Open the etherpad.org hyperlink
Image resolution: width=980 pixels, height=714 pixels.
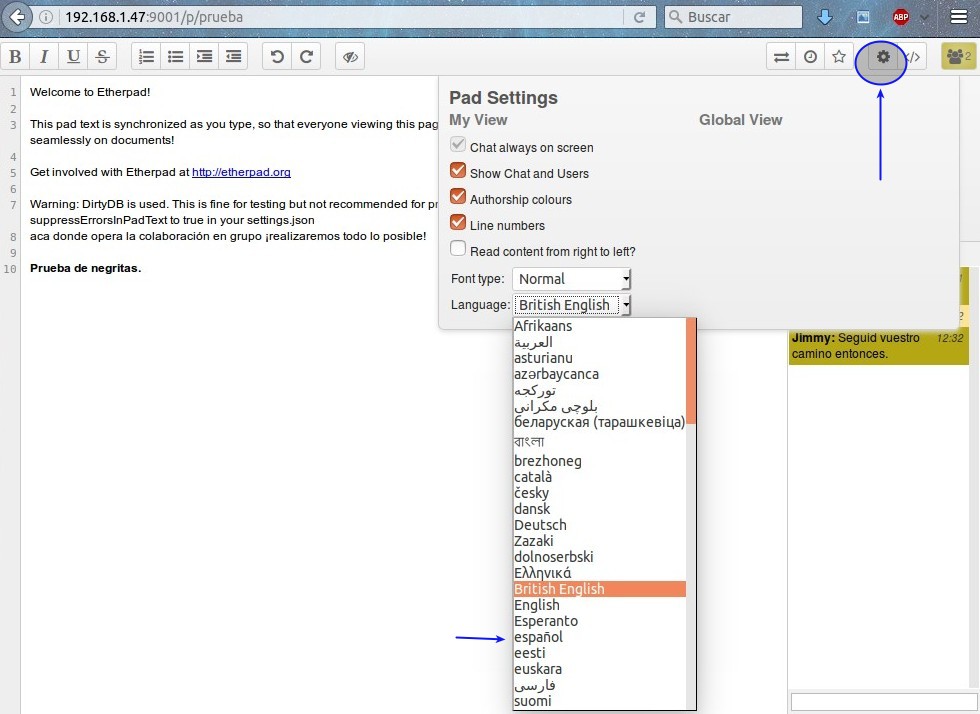(241, 172)
